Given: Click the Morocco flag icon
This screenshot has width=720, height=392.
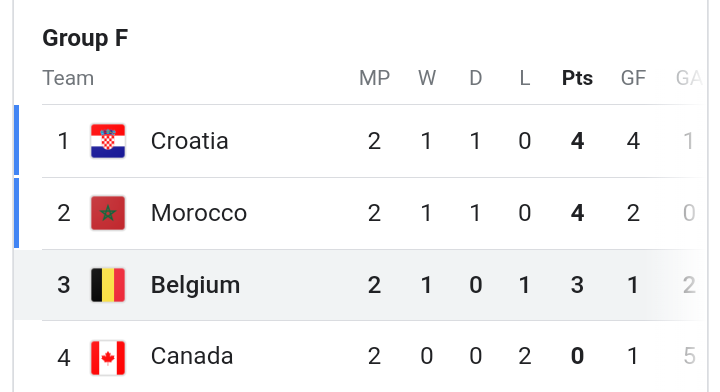Looking at the screenshot, I should (108, 213).
